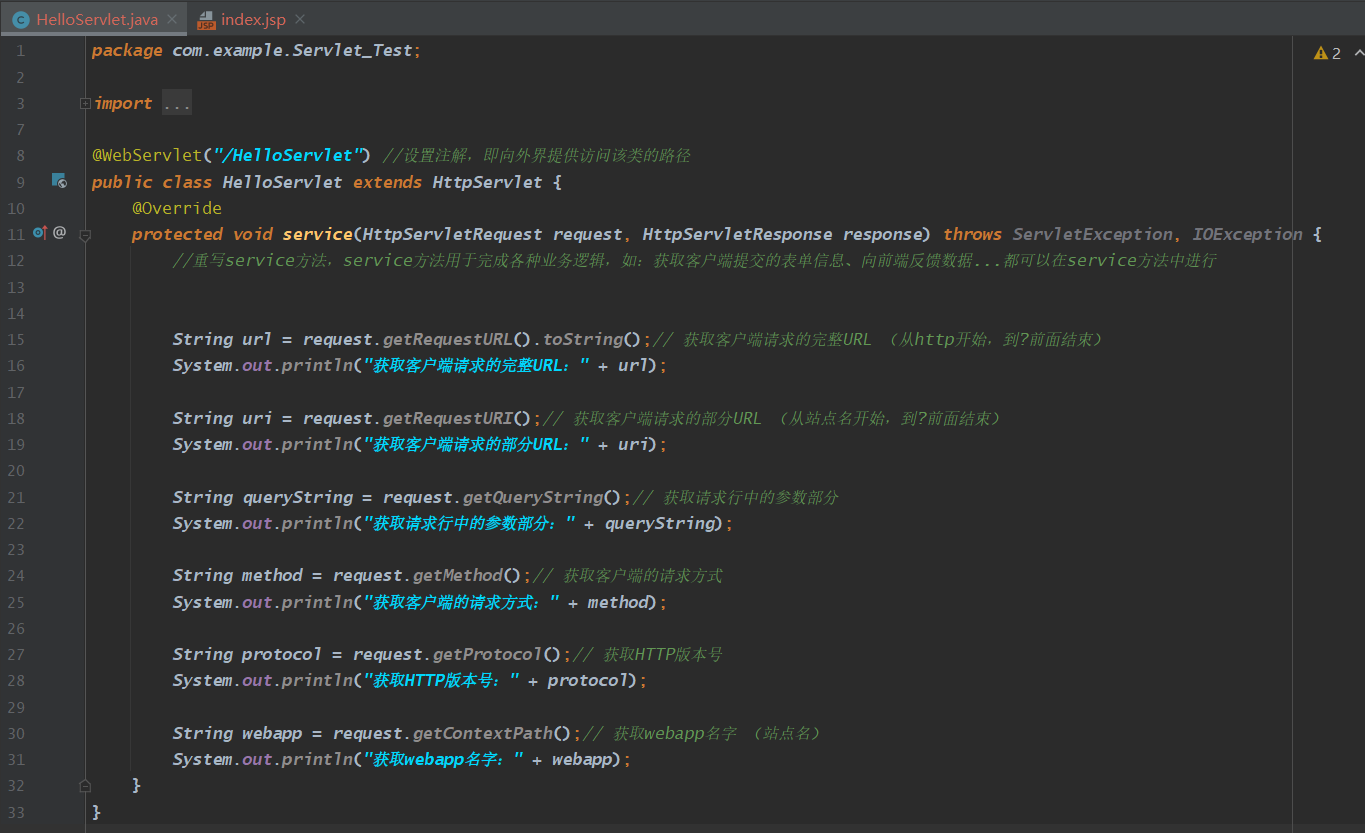Click the class name HelloServlet on line 9
The height and width of the screenshot is (833, 1365).
pyautogui.click(x=282, y=182)
